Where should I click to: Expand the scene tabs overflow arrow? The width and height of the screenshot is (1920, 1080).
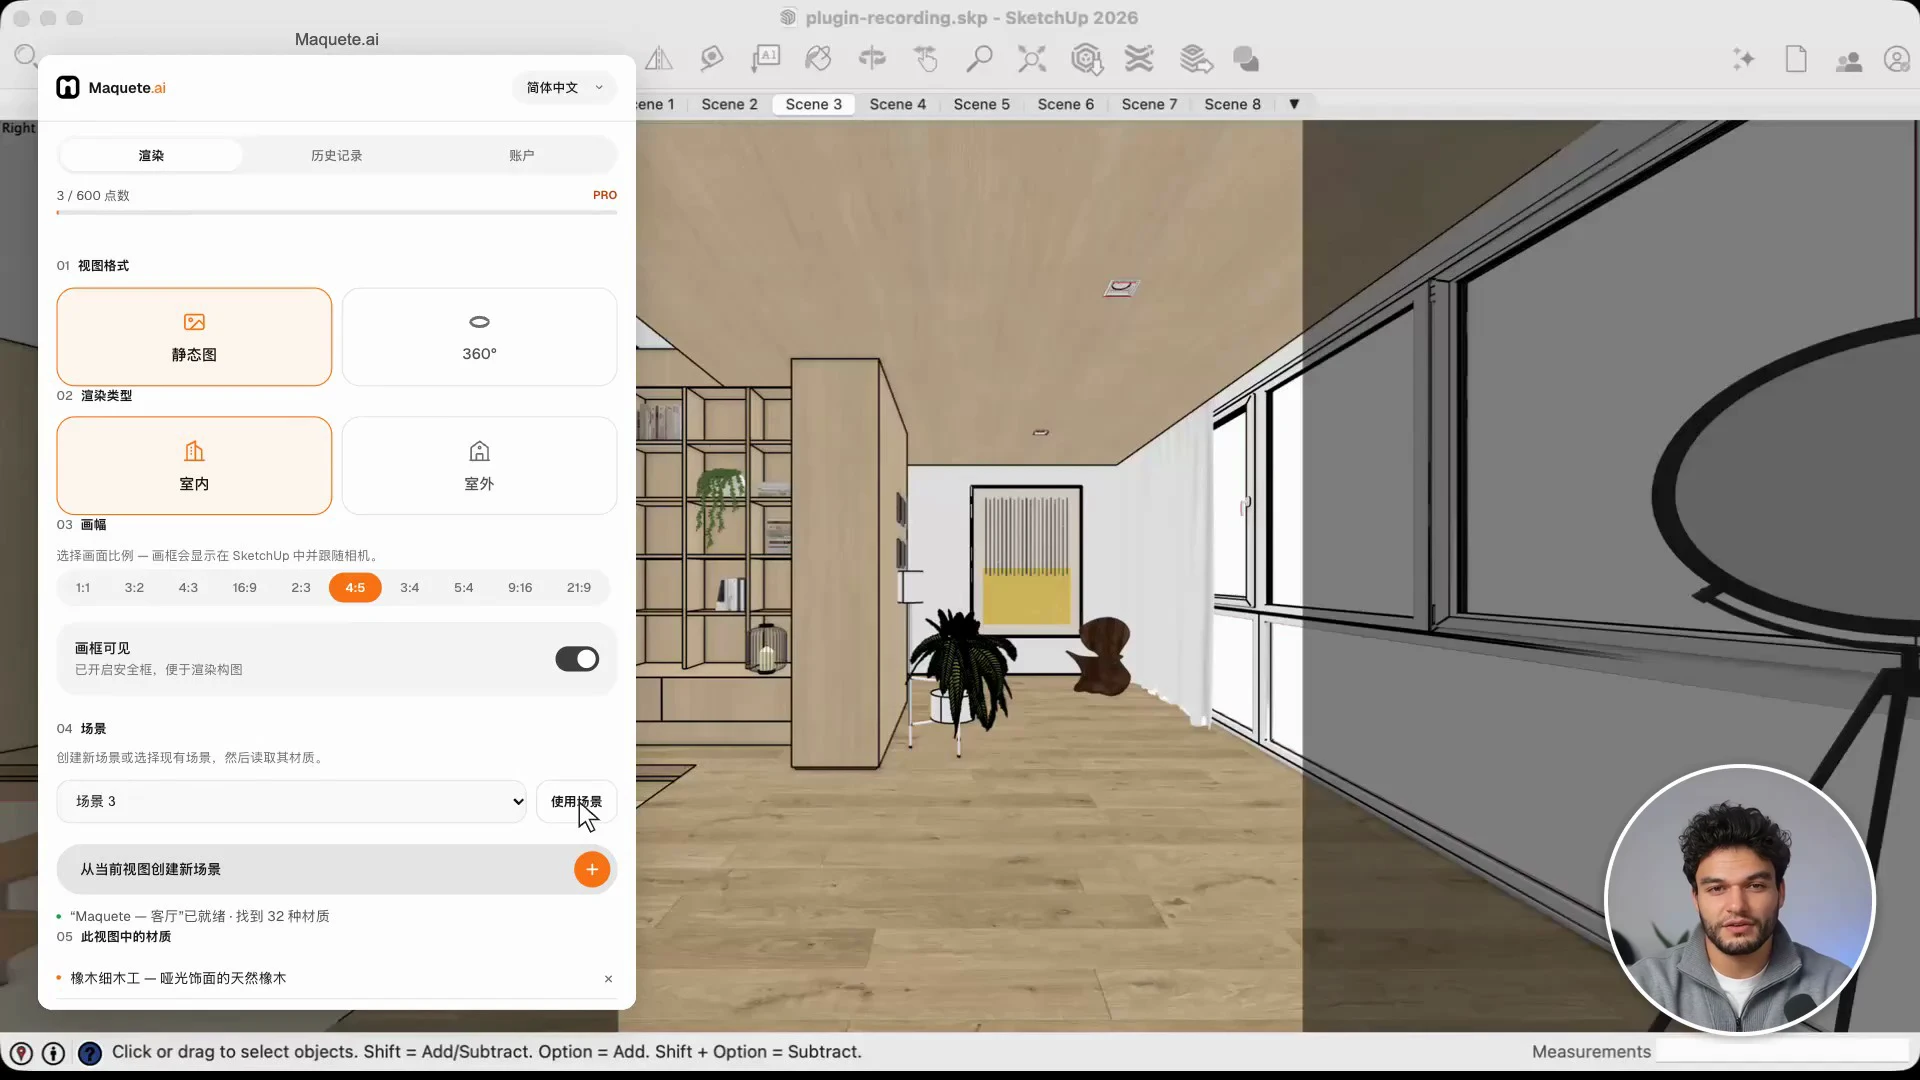tap(1294, 104)
